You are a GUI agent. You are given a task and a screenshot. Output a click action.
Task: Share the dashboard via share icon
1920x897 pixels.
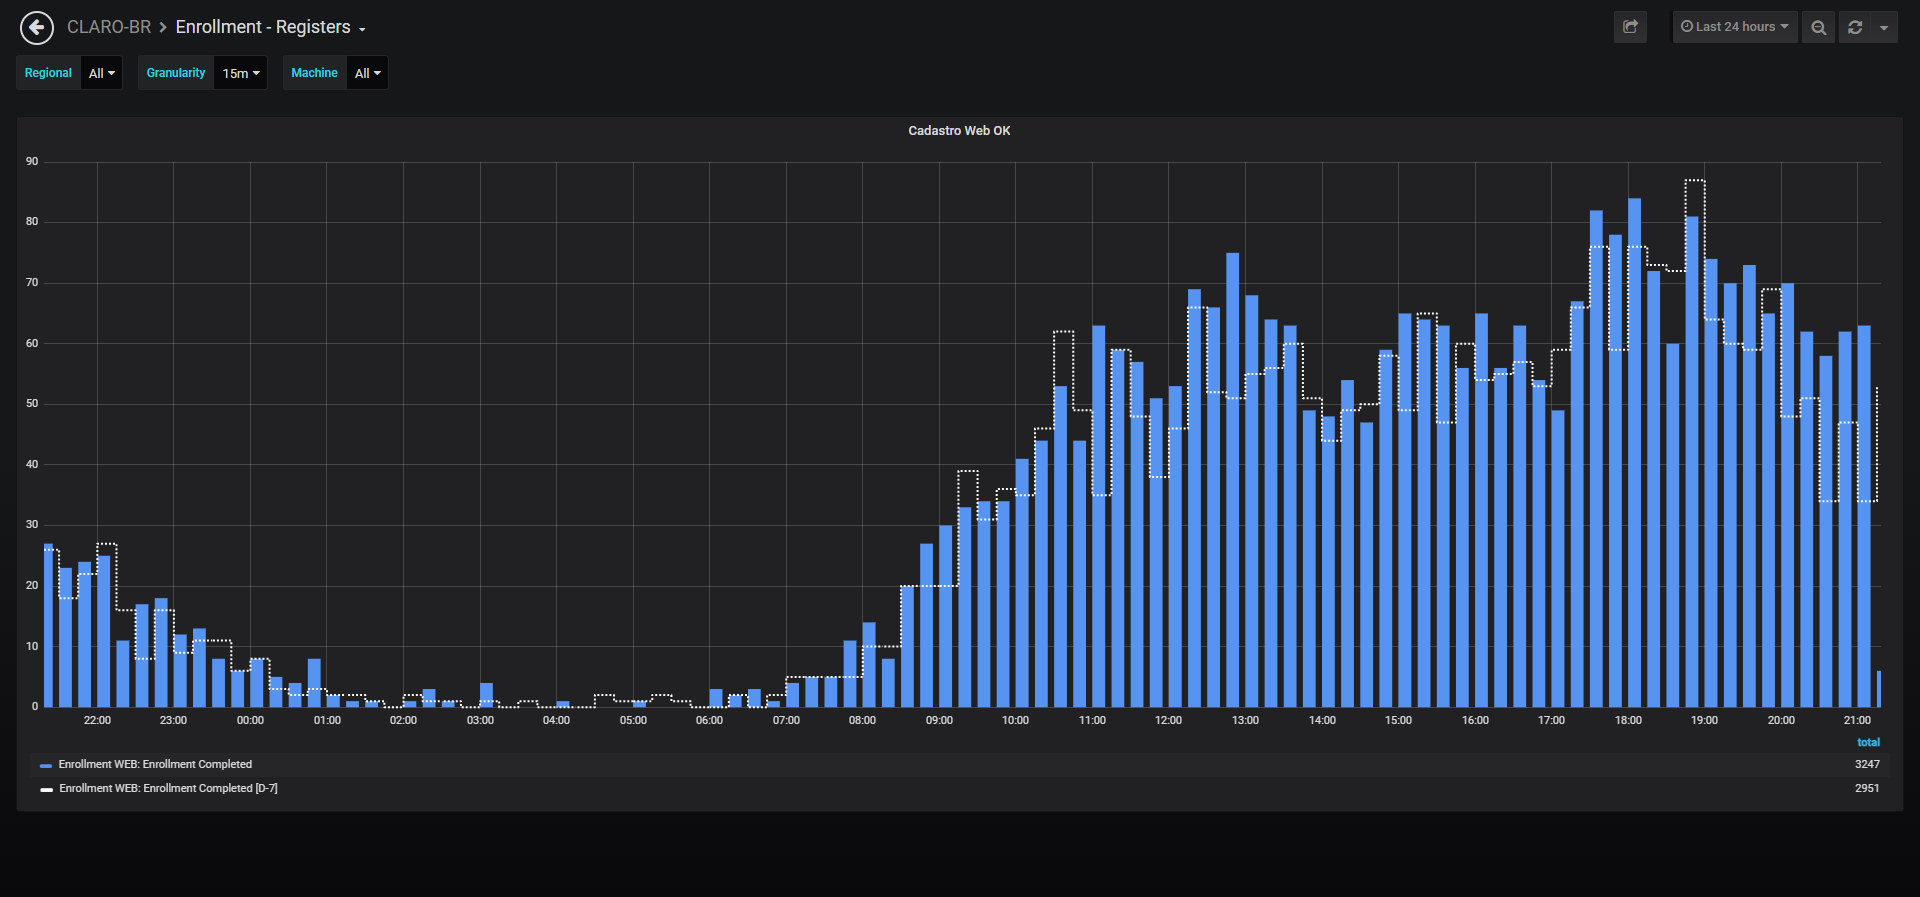1630,27
